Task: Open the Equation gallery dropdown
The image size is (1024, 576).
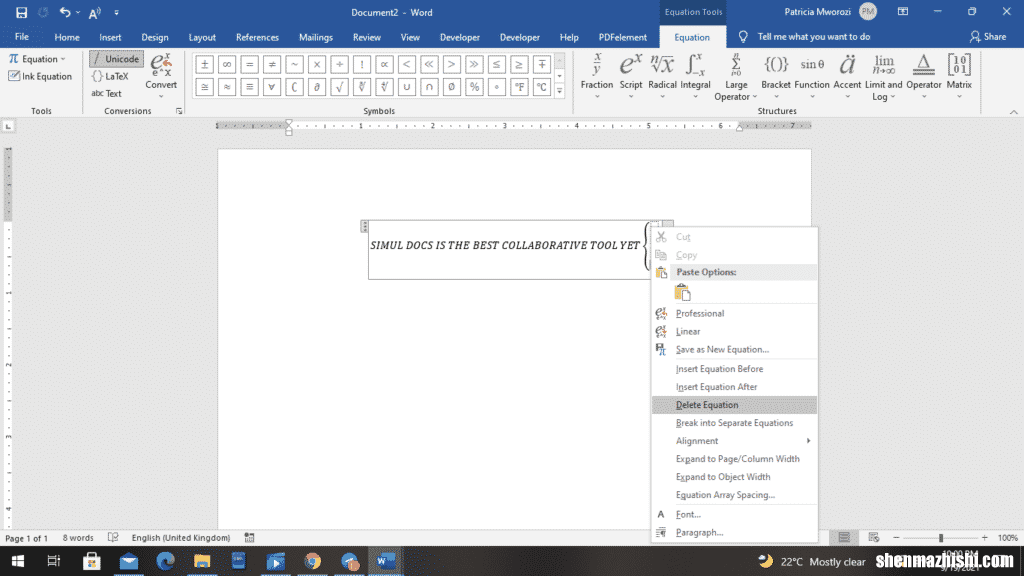Action: coord(37,59)
